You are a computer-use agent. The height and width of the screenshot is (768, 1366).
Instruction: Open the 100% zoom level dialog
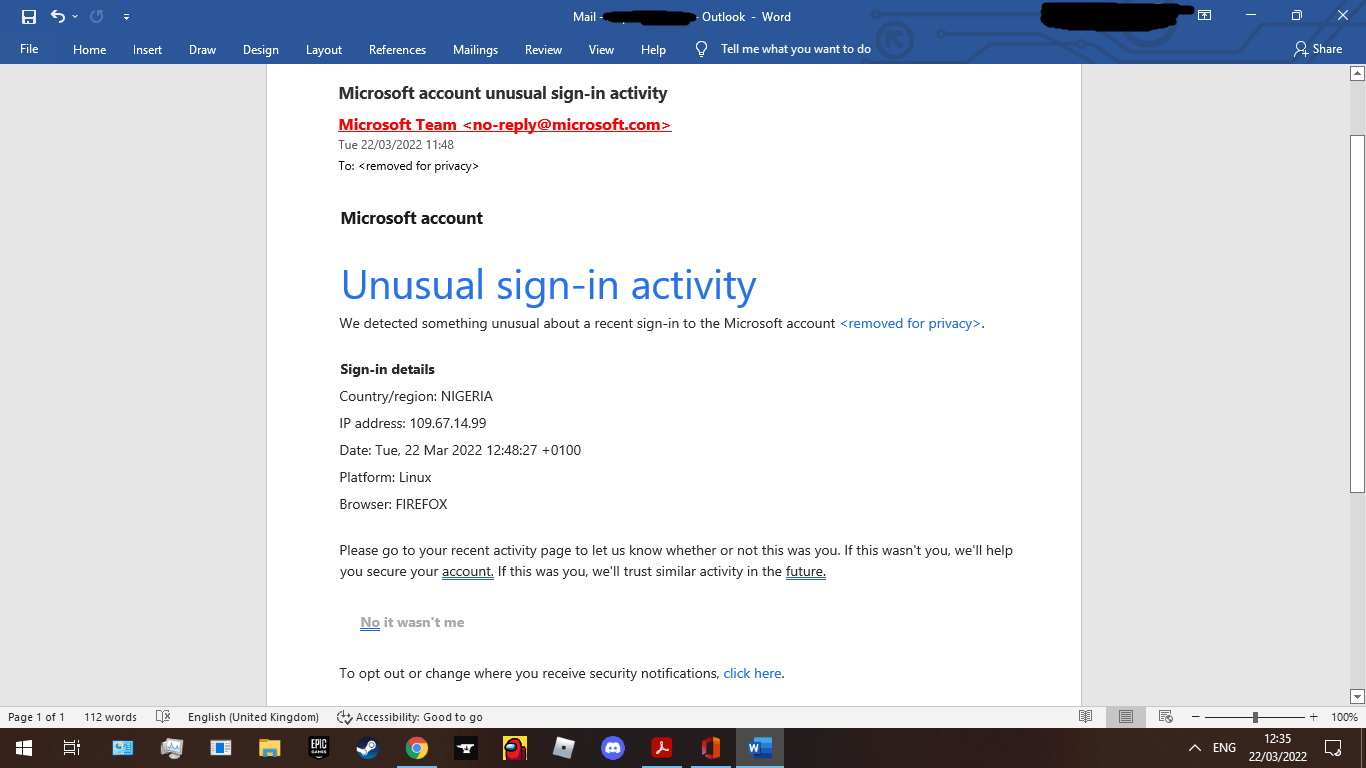coord(1344,717)
